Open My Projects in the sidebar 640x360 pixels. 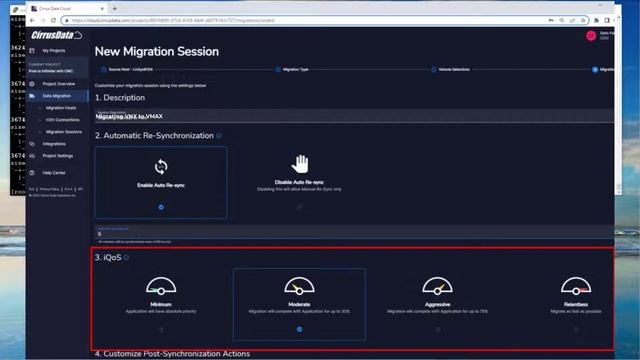click(x=54, y=51)
